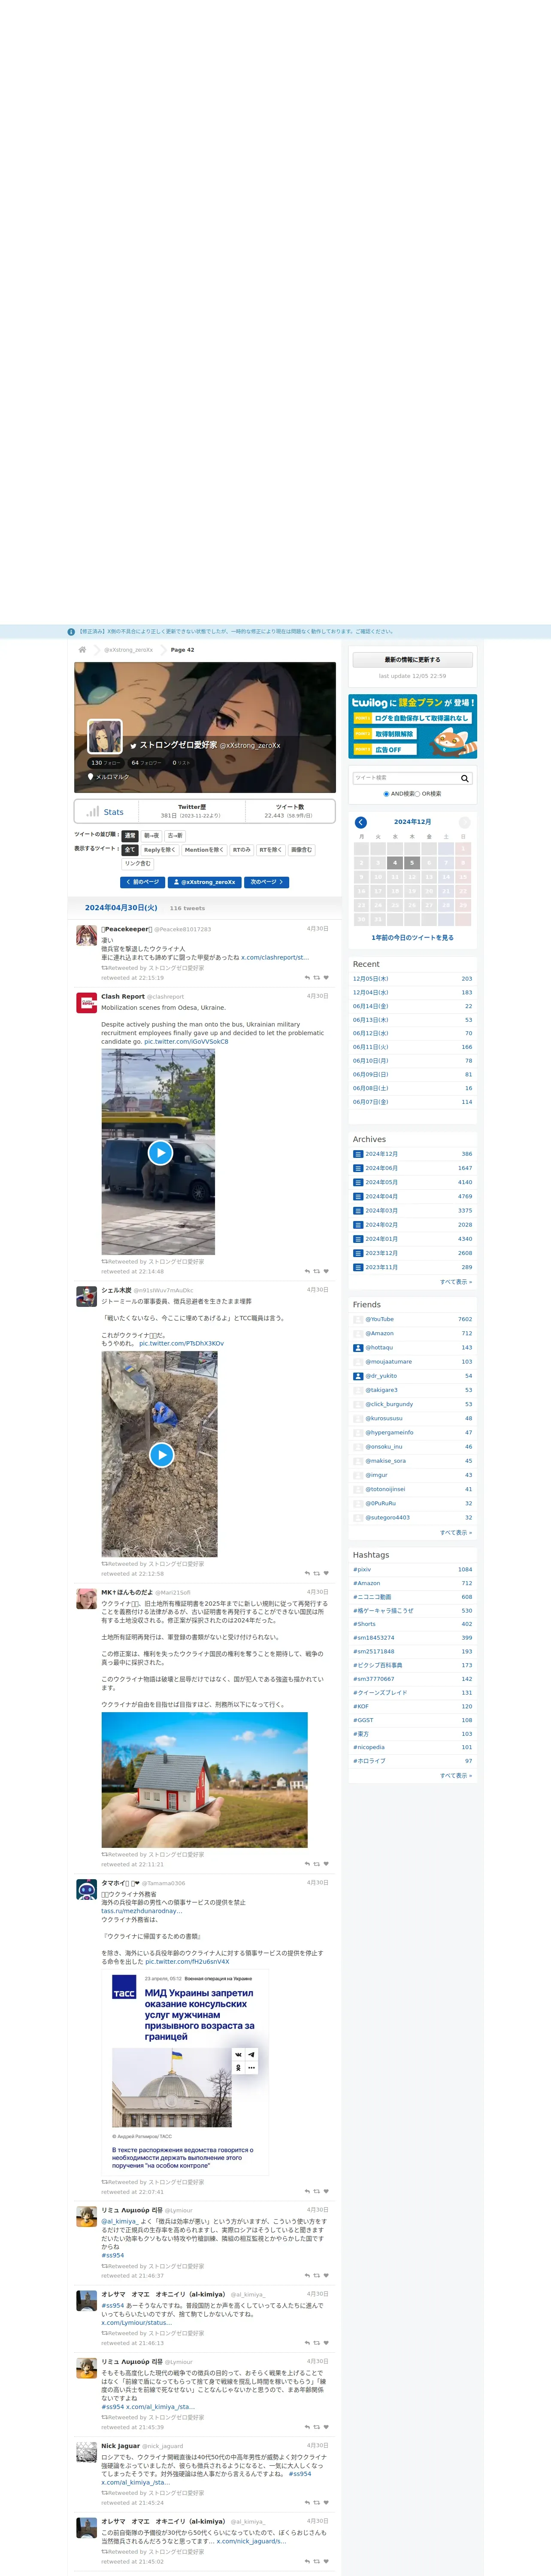
Task: Open @xXstrong_zeroXx breadcrumb link
Action: point(128,650)
